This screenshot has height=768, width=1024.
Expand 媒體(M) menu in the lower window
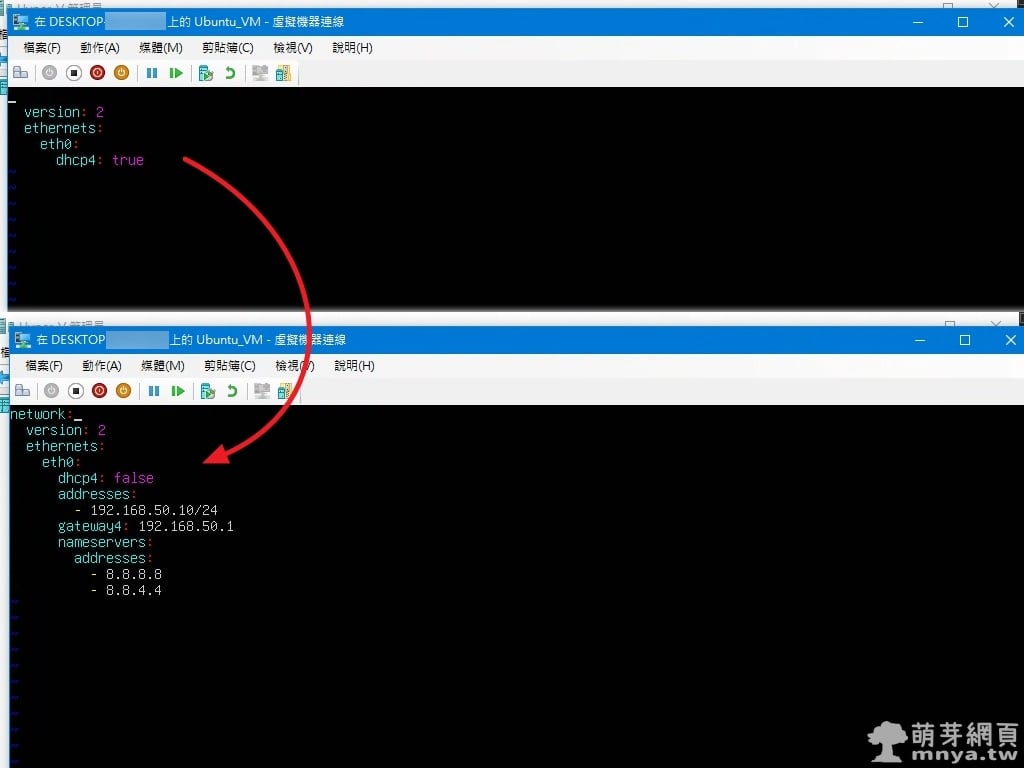point(162,366)
